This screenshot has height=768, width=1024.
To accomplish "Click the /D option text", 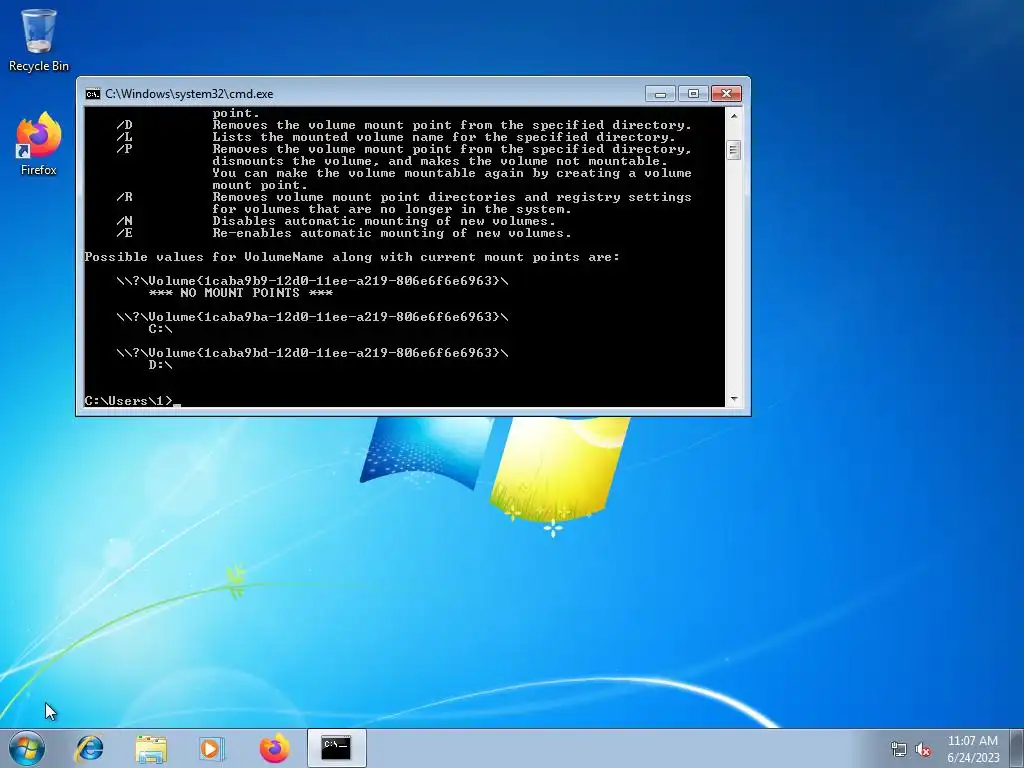I will point(124,125).
